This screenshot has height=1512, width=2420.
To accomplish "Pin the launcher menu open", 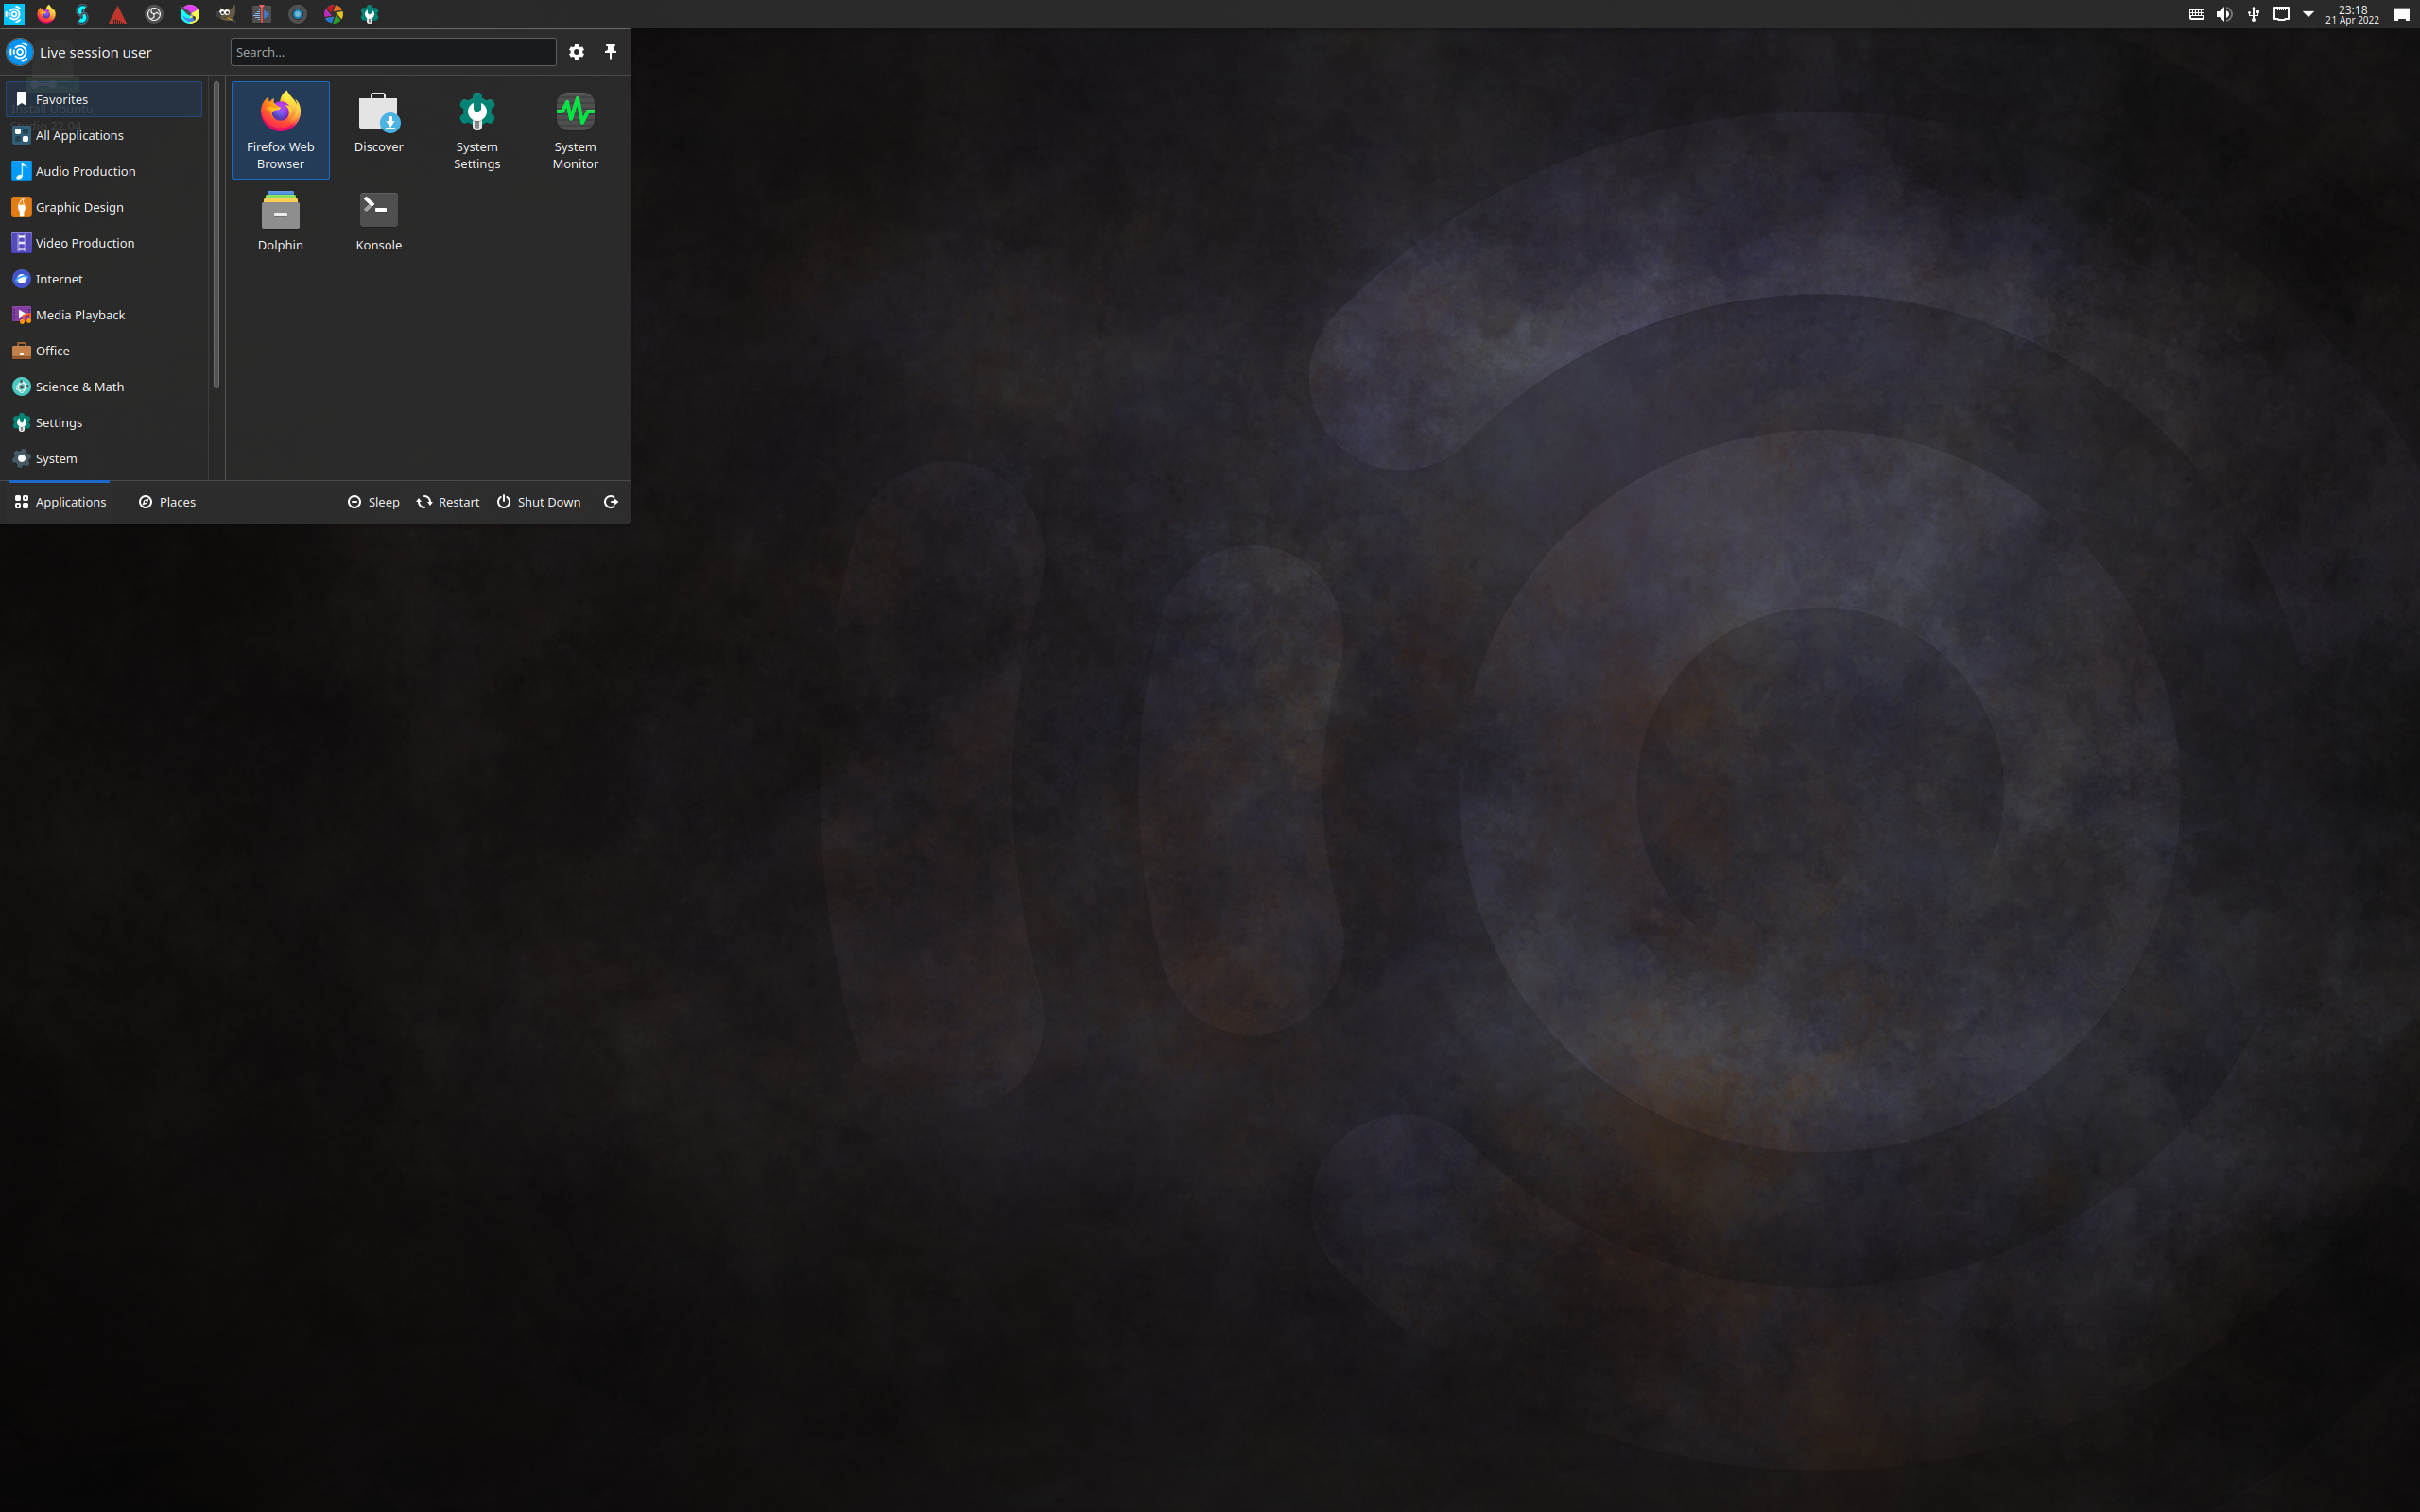I will coord(610,52).
